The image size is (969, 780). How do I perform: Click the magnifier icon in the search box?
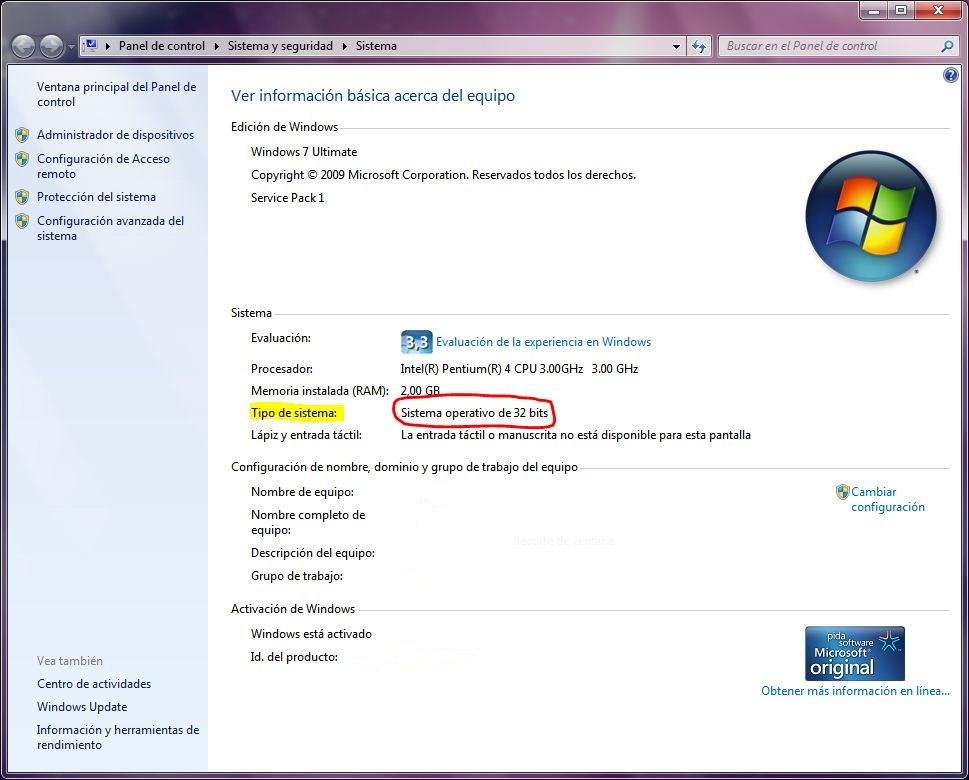[x=947, y=46]
